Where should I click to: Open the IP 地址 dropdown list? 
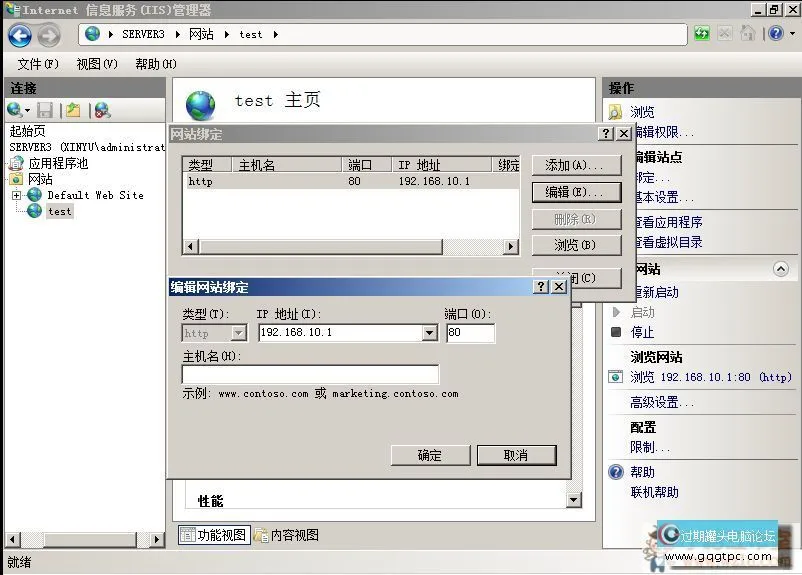(430, 333)
